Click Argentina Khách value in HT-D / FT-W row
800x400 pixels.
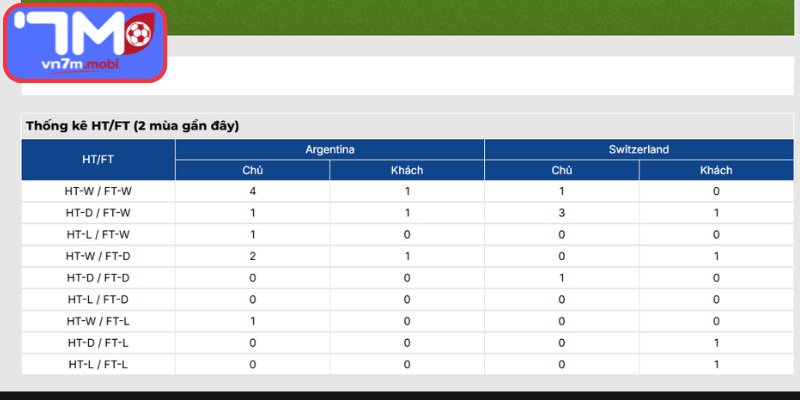click(x=407, y=213)
